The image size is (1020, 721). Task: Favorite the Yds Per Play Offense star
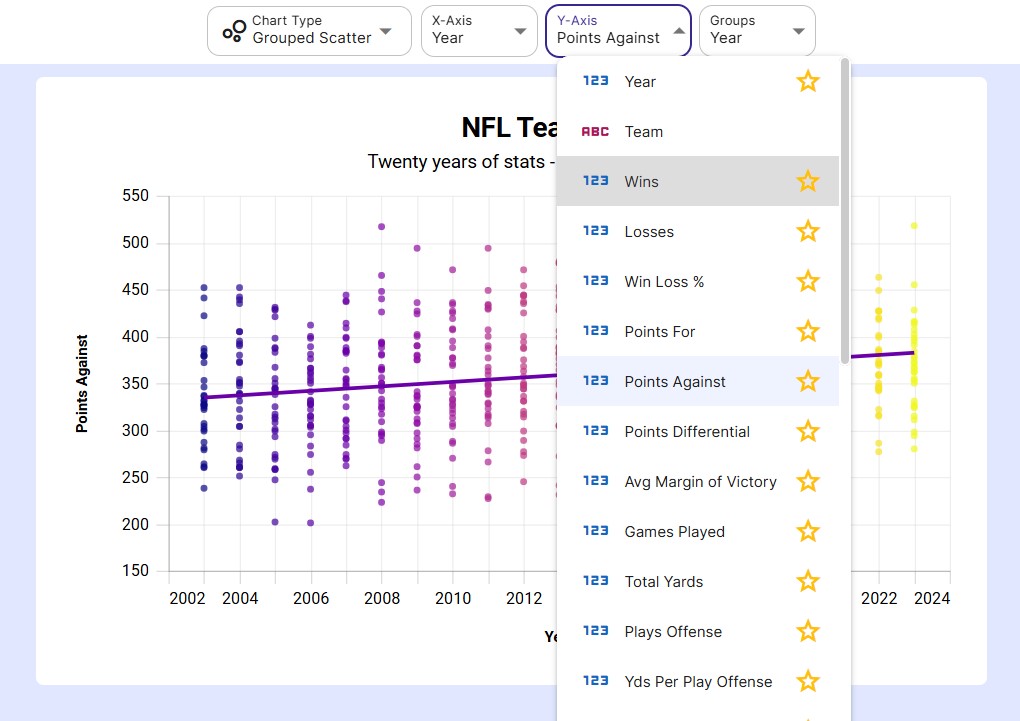(807, 682)
